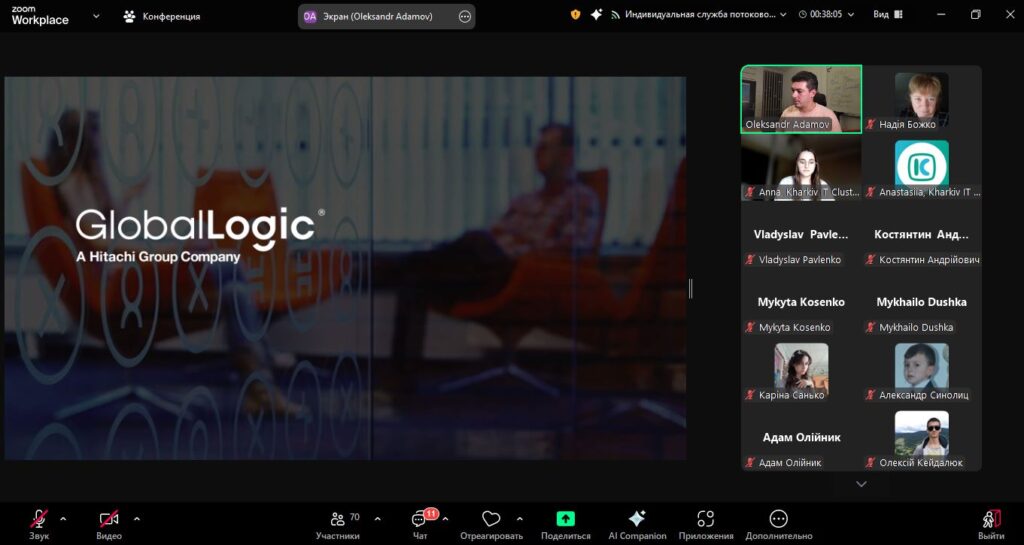Viewport: 1024px width, 545px height.
Task: Select Каріна Санько participant tile
Action: point(801,370)
